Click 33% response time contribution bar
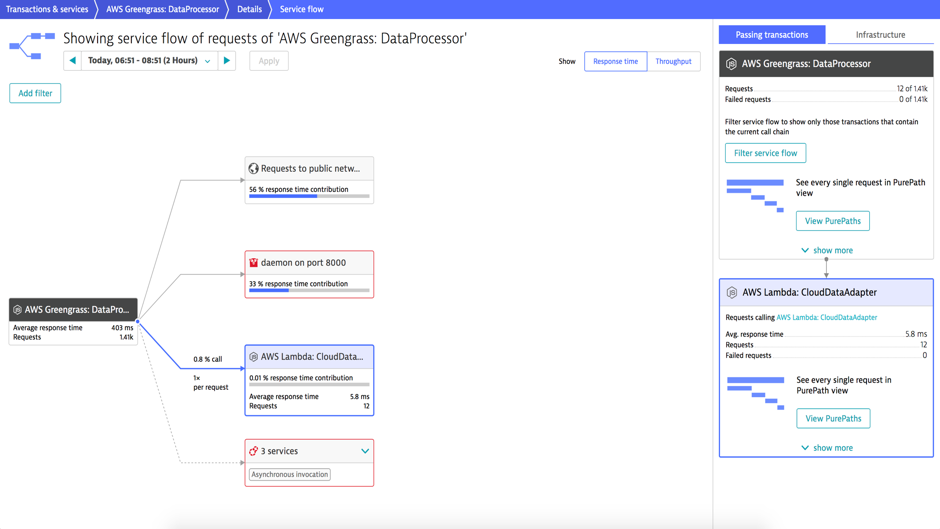The width and height of the screenshot is (940, 529). (x=309, y=290)
